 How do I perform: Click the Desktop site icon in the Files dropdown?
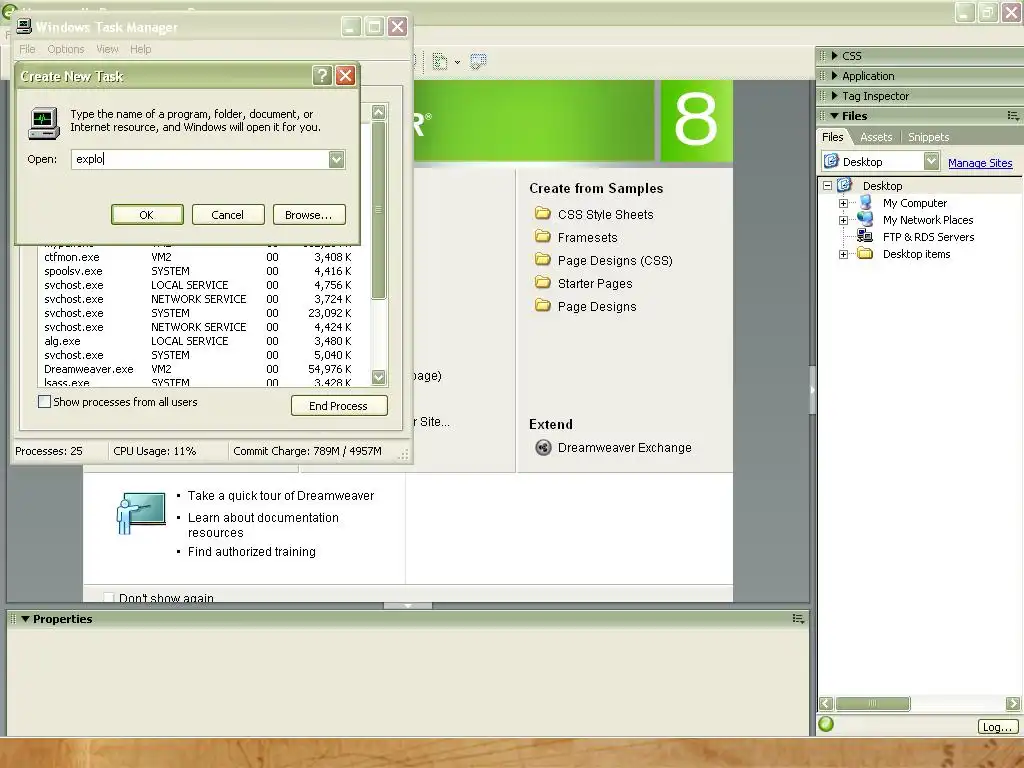[x=831, y=161]
